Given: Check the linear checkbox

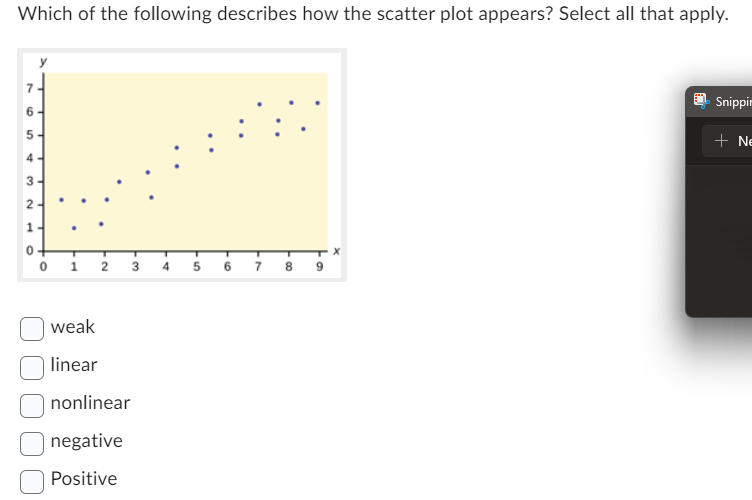Looking at the screenshot, I should click(x=32, y=368).
